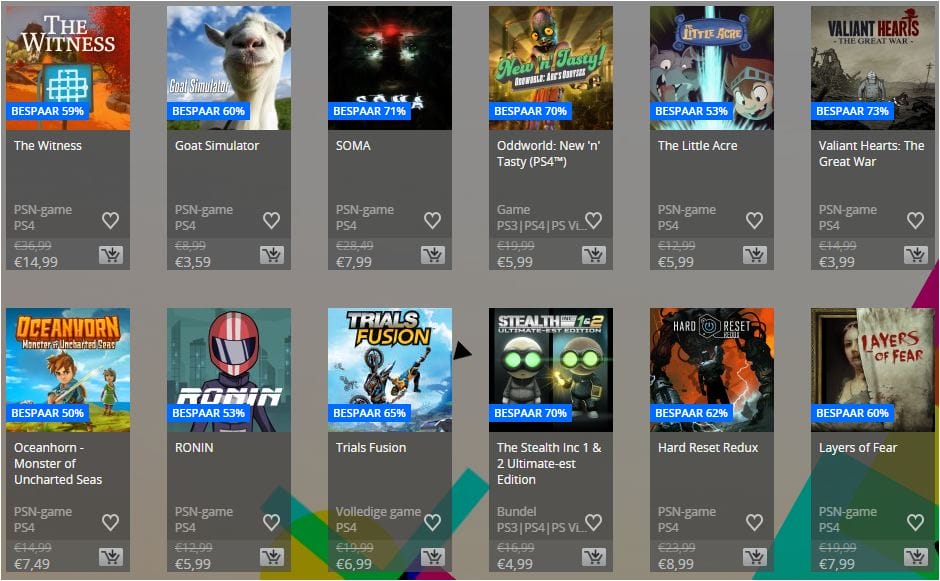The width and height of the screenshot is (940, 581).
Task: Add SOMA to shopping cart
Action: point(433,255)
